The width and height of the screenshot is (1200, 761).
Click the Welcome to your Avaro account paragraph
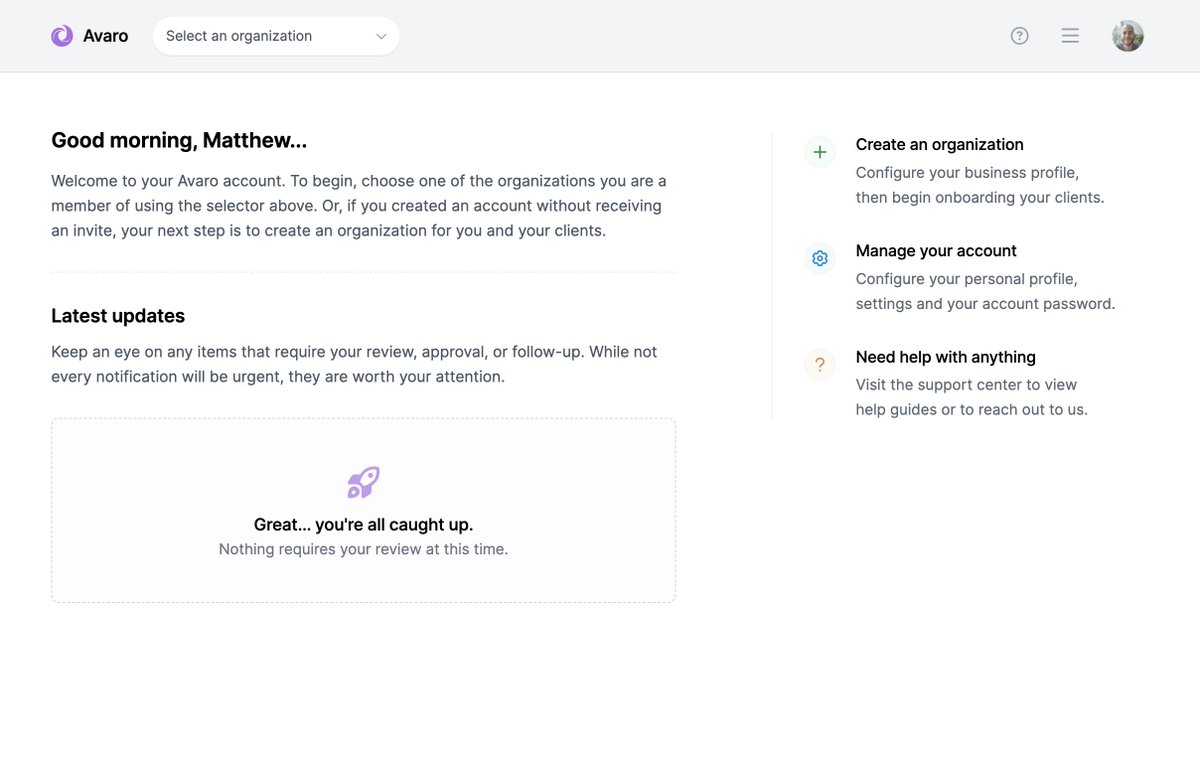click(x=359, y=206)
